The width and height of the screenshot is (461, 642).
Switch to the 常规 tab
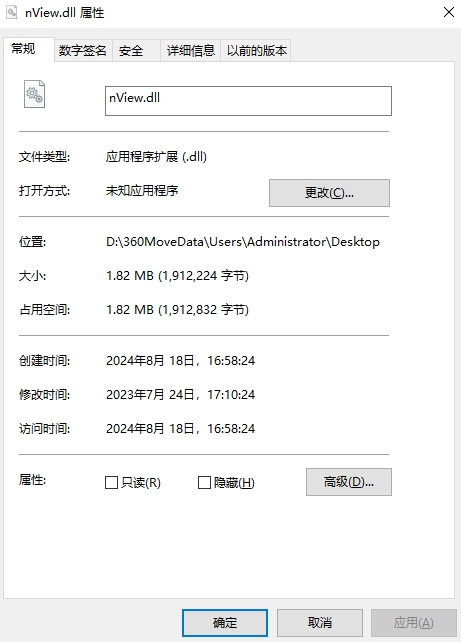pyautogui.click(x=29, y=49)
